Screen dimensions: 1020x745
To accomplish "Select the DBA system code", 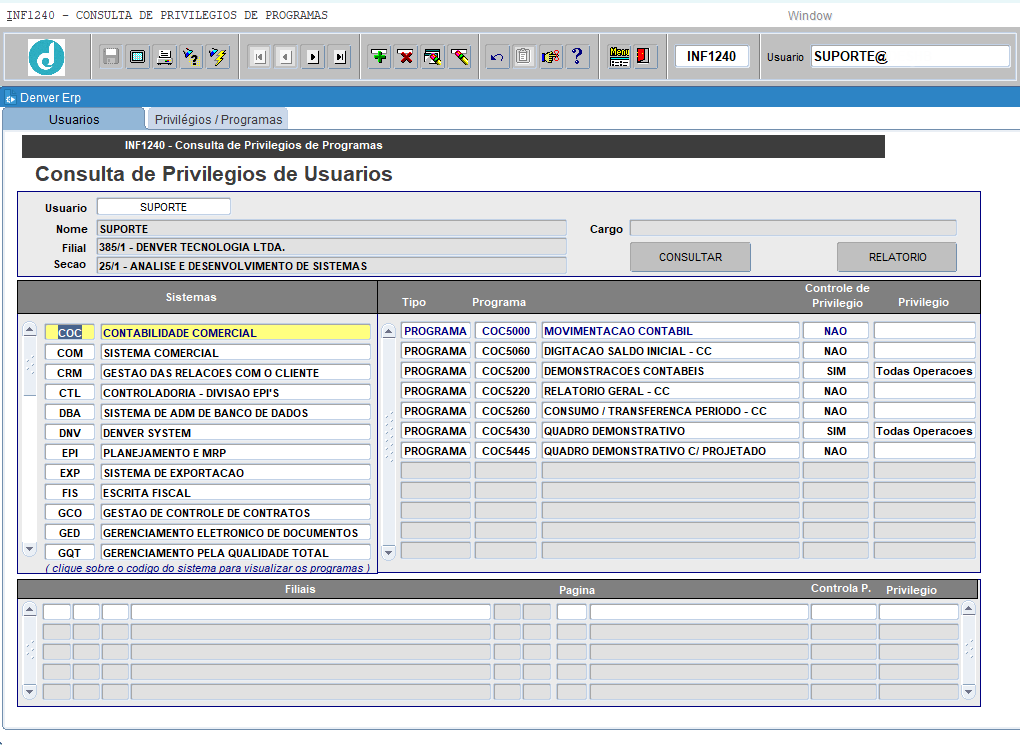I will 70,413.
